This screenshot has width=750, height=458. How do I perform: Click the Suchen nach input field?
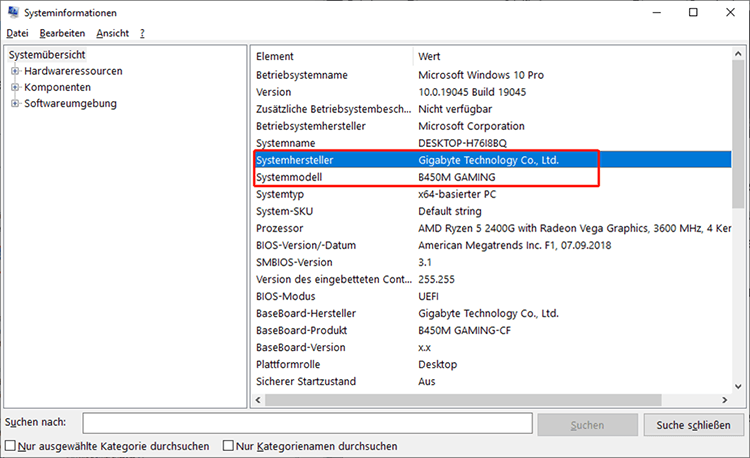(x=308, y=423)
